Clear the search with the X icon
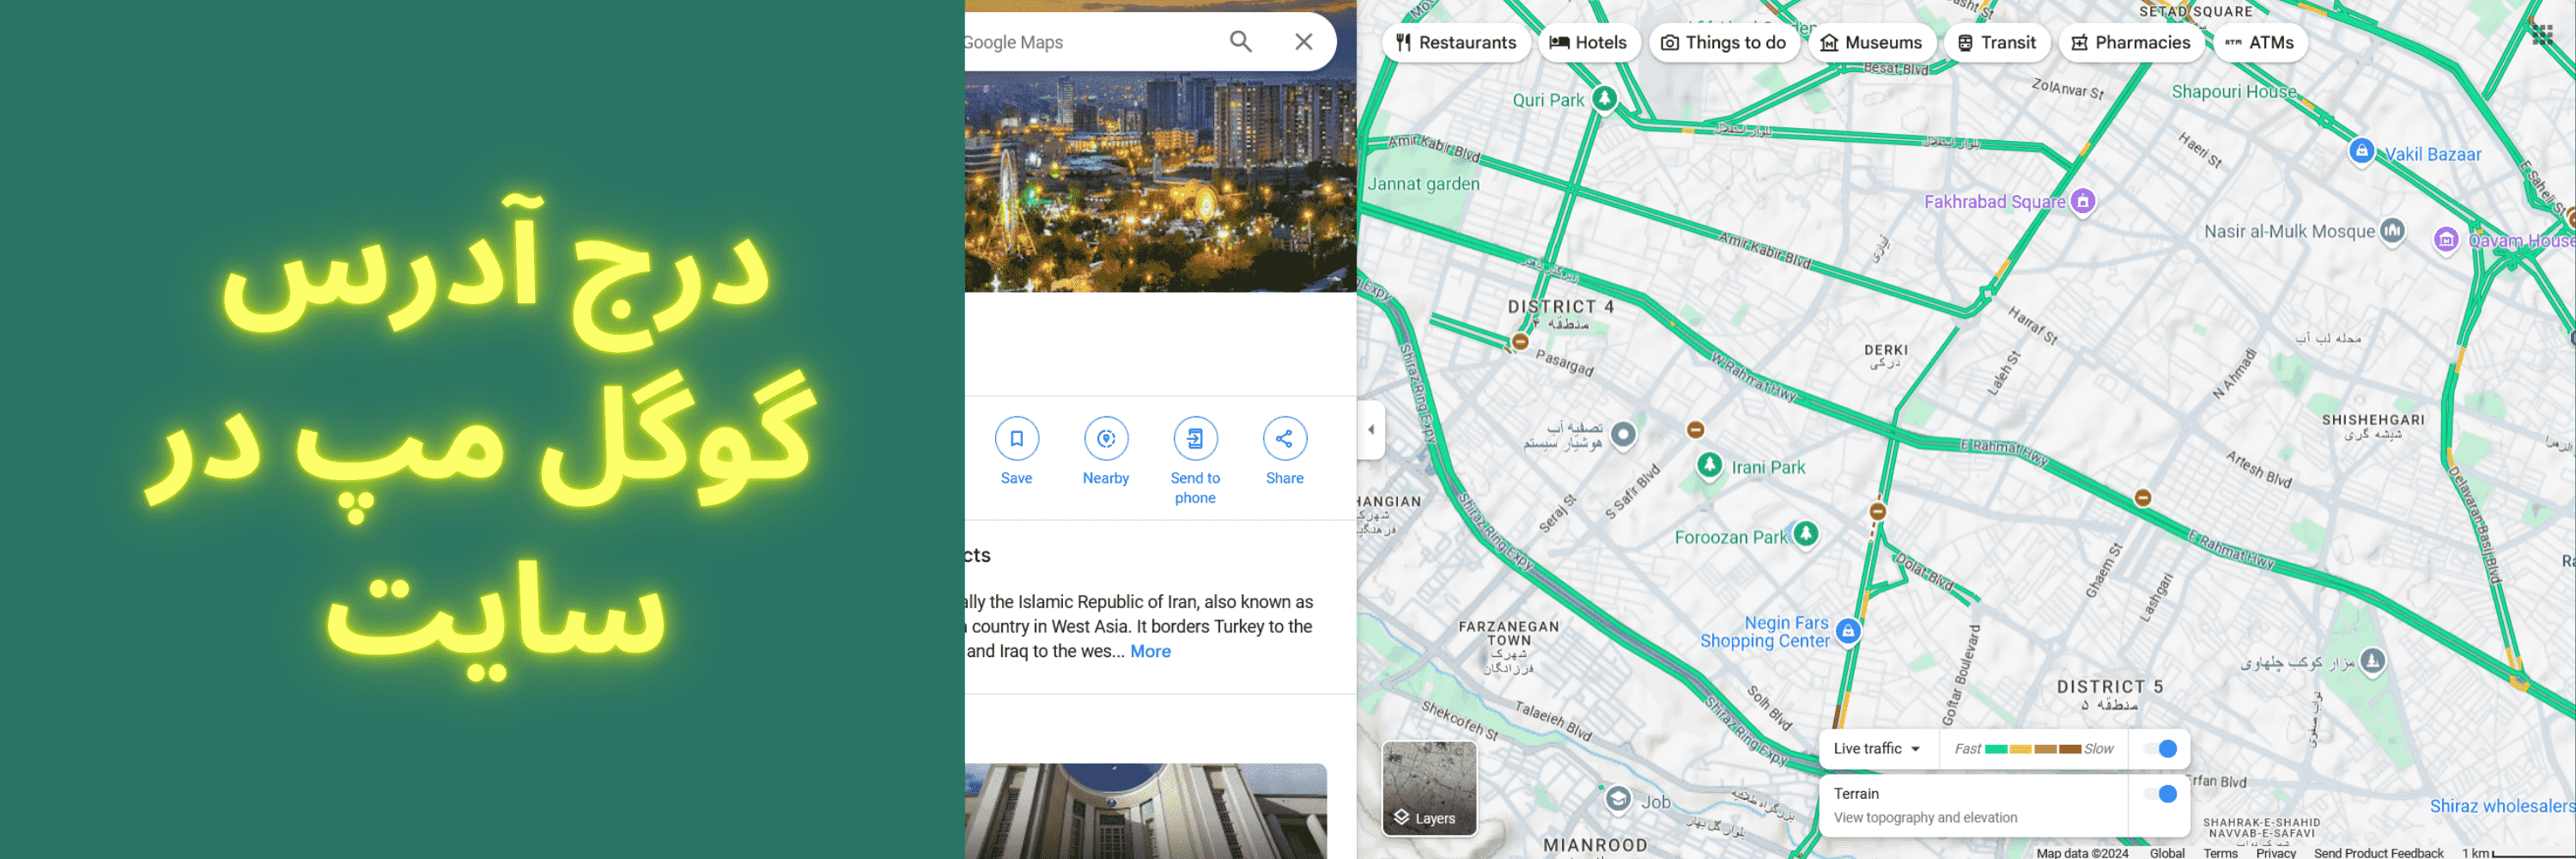The height and width of the screenshot is (859, 2576). point(1303,42)
